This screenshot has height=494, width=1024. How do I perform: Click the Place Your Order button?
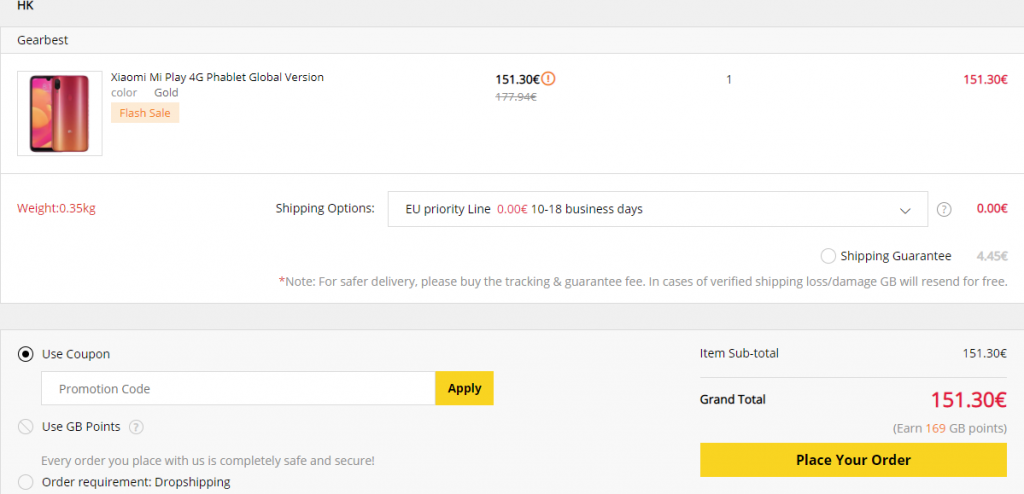coord(853,460)
